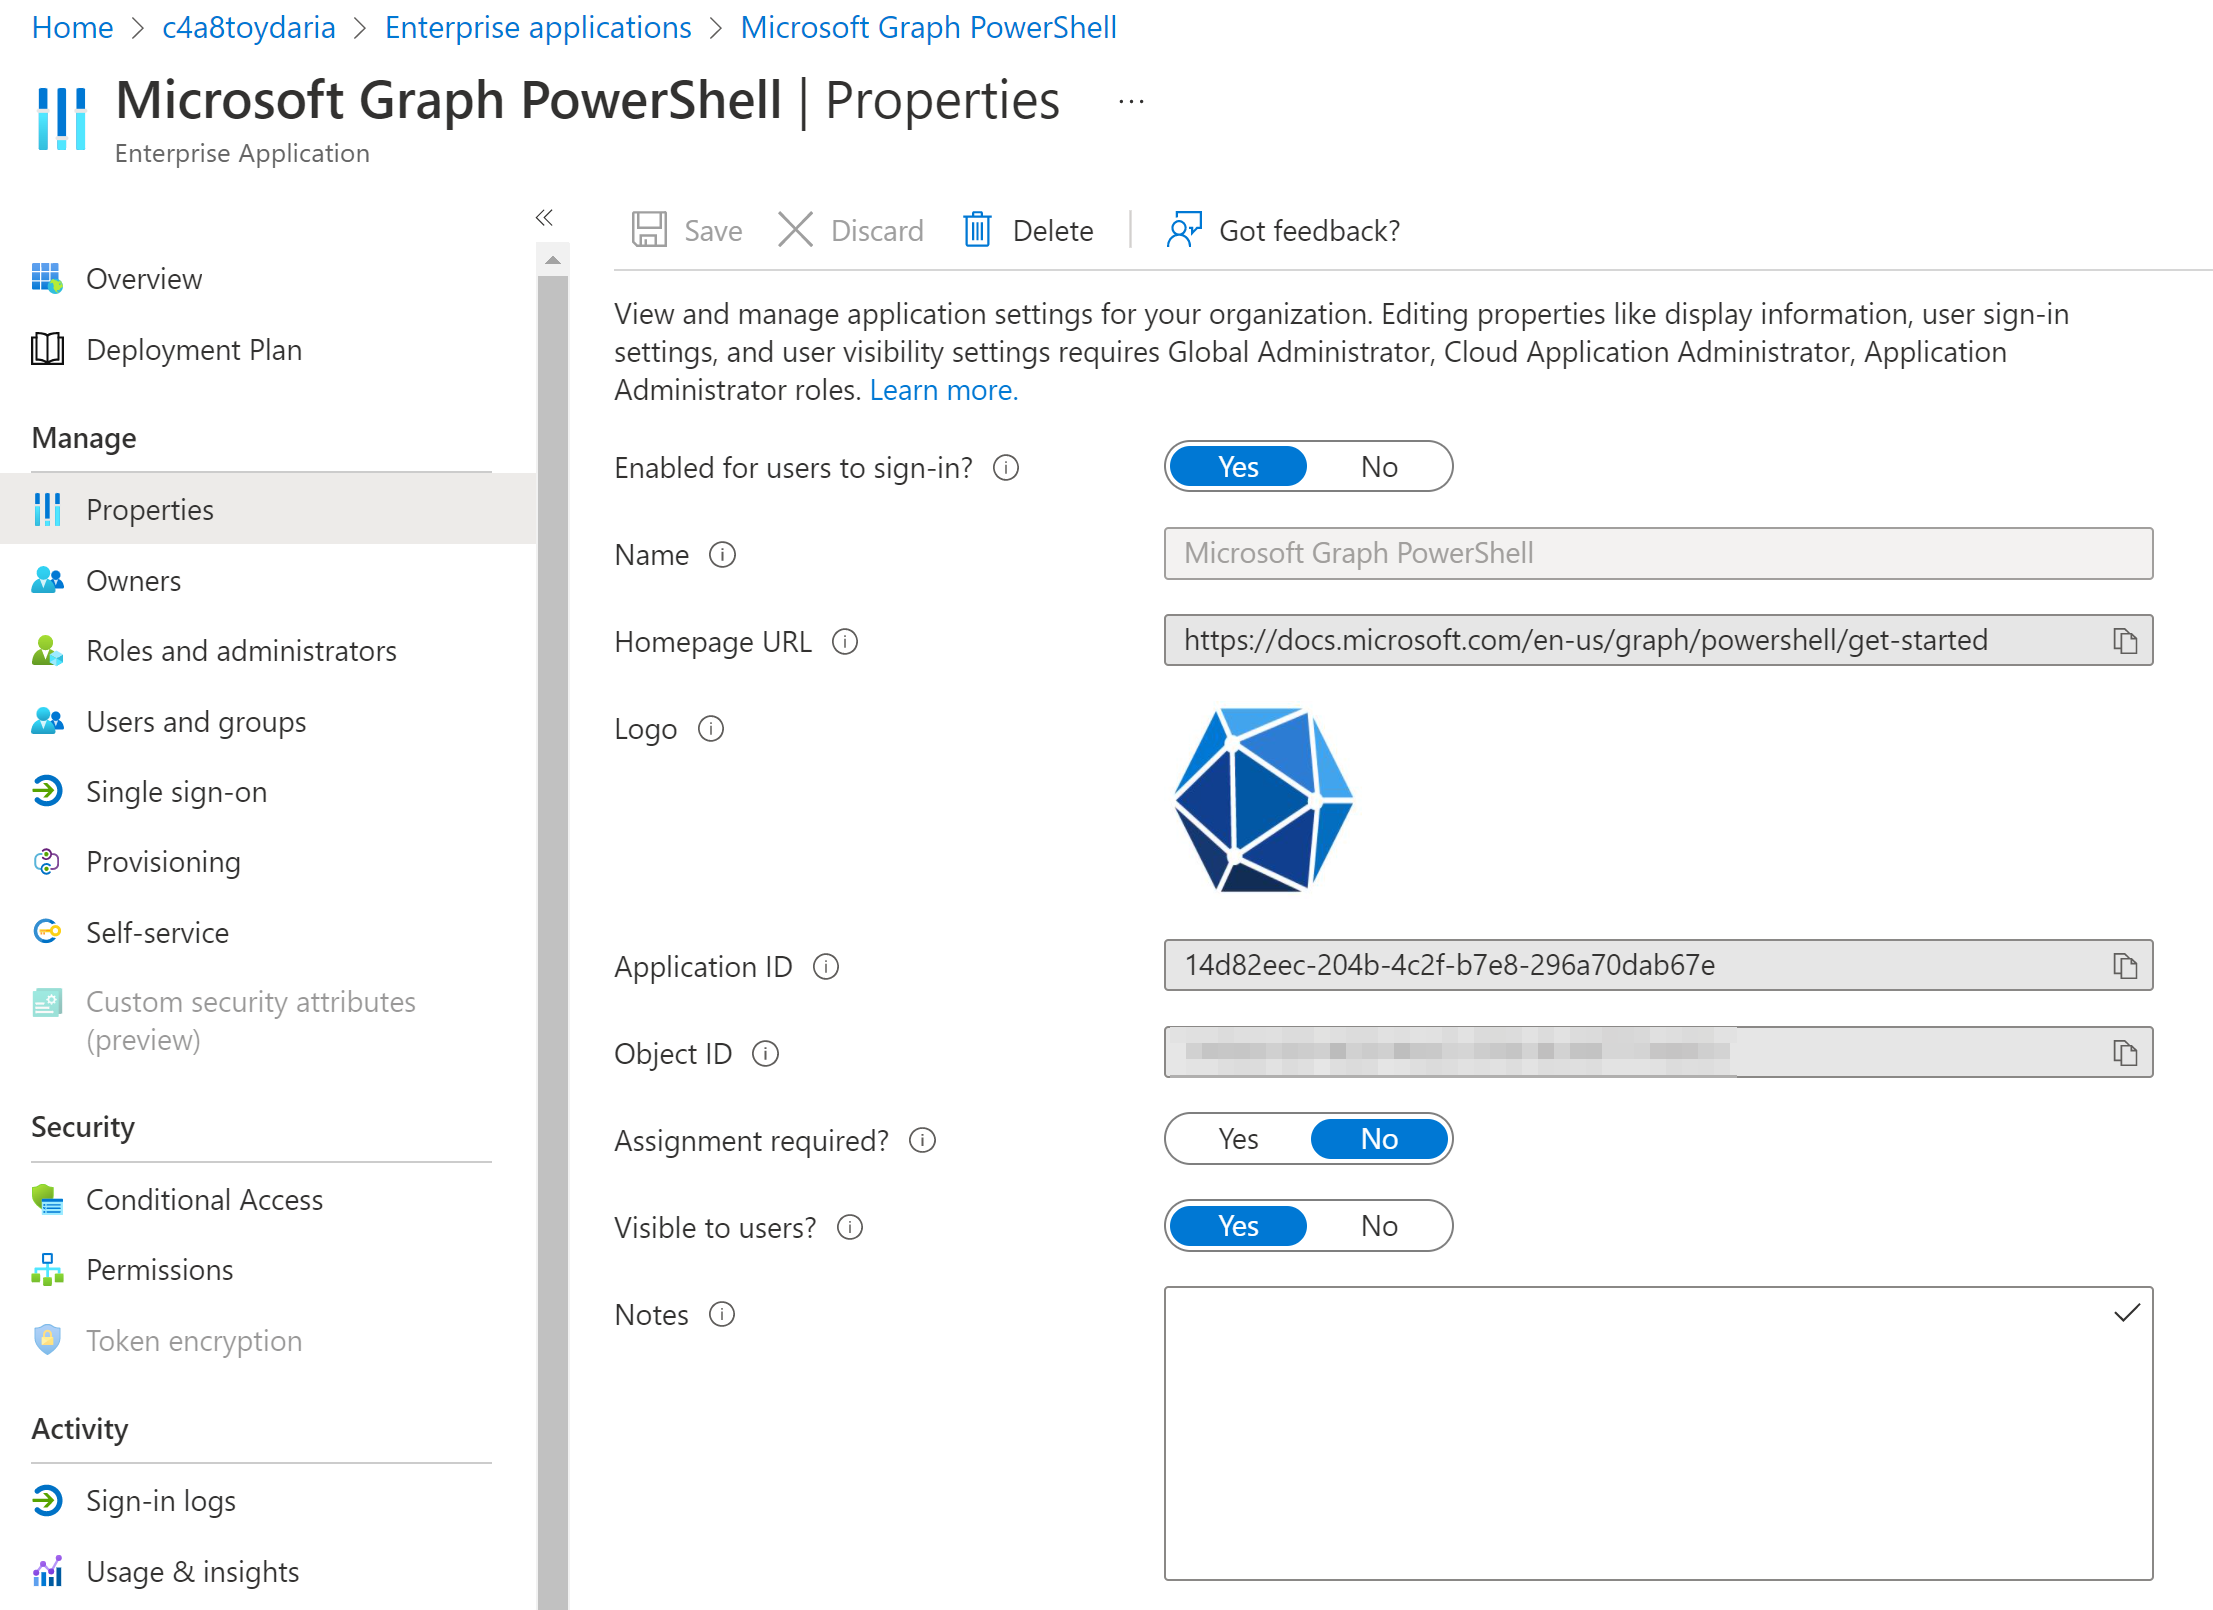Click the Overview navigation icon
Viewport: 2213px width, 1610px height.
coord(46,277)
